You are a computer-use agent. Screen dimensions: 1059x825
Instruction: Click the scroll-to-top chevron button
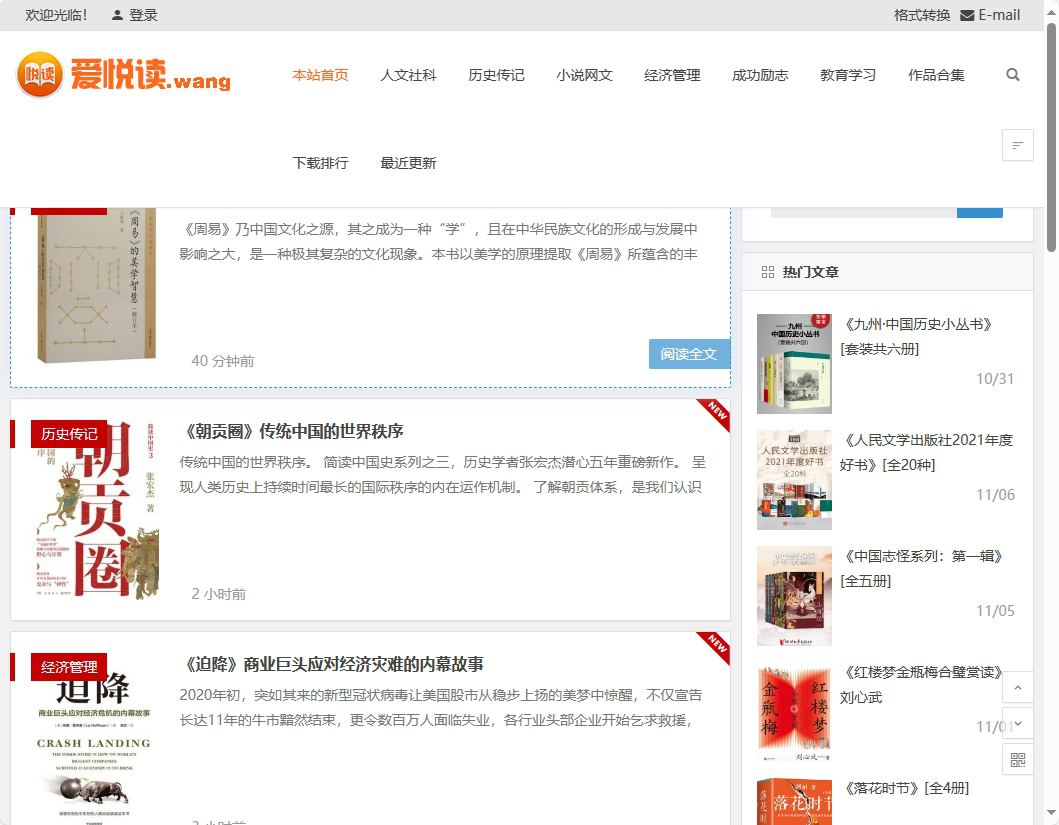pyautogui.click(x=1018, y=688)
